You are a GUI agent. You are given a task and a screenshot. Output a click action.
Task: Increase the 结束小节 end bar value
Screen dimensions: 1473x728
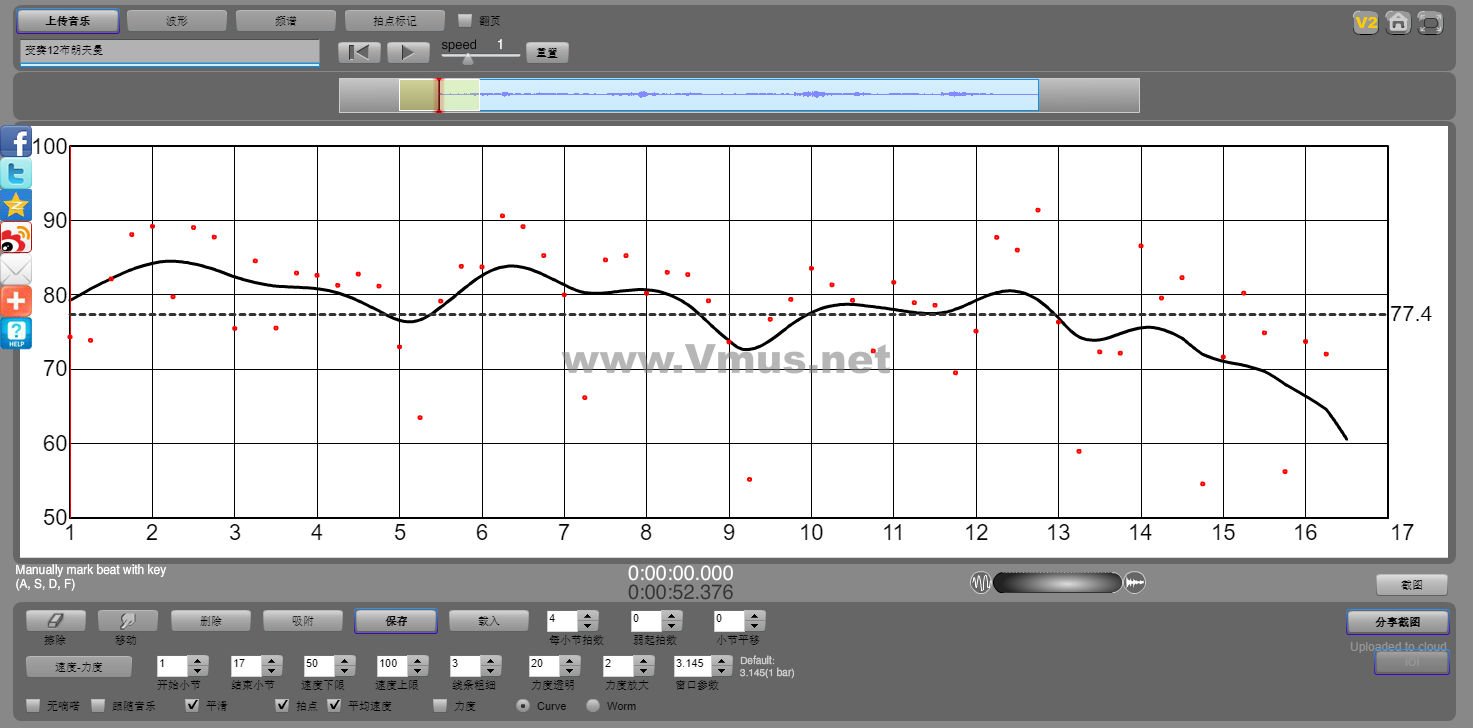click(x=270, y=660)
